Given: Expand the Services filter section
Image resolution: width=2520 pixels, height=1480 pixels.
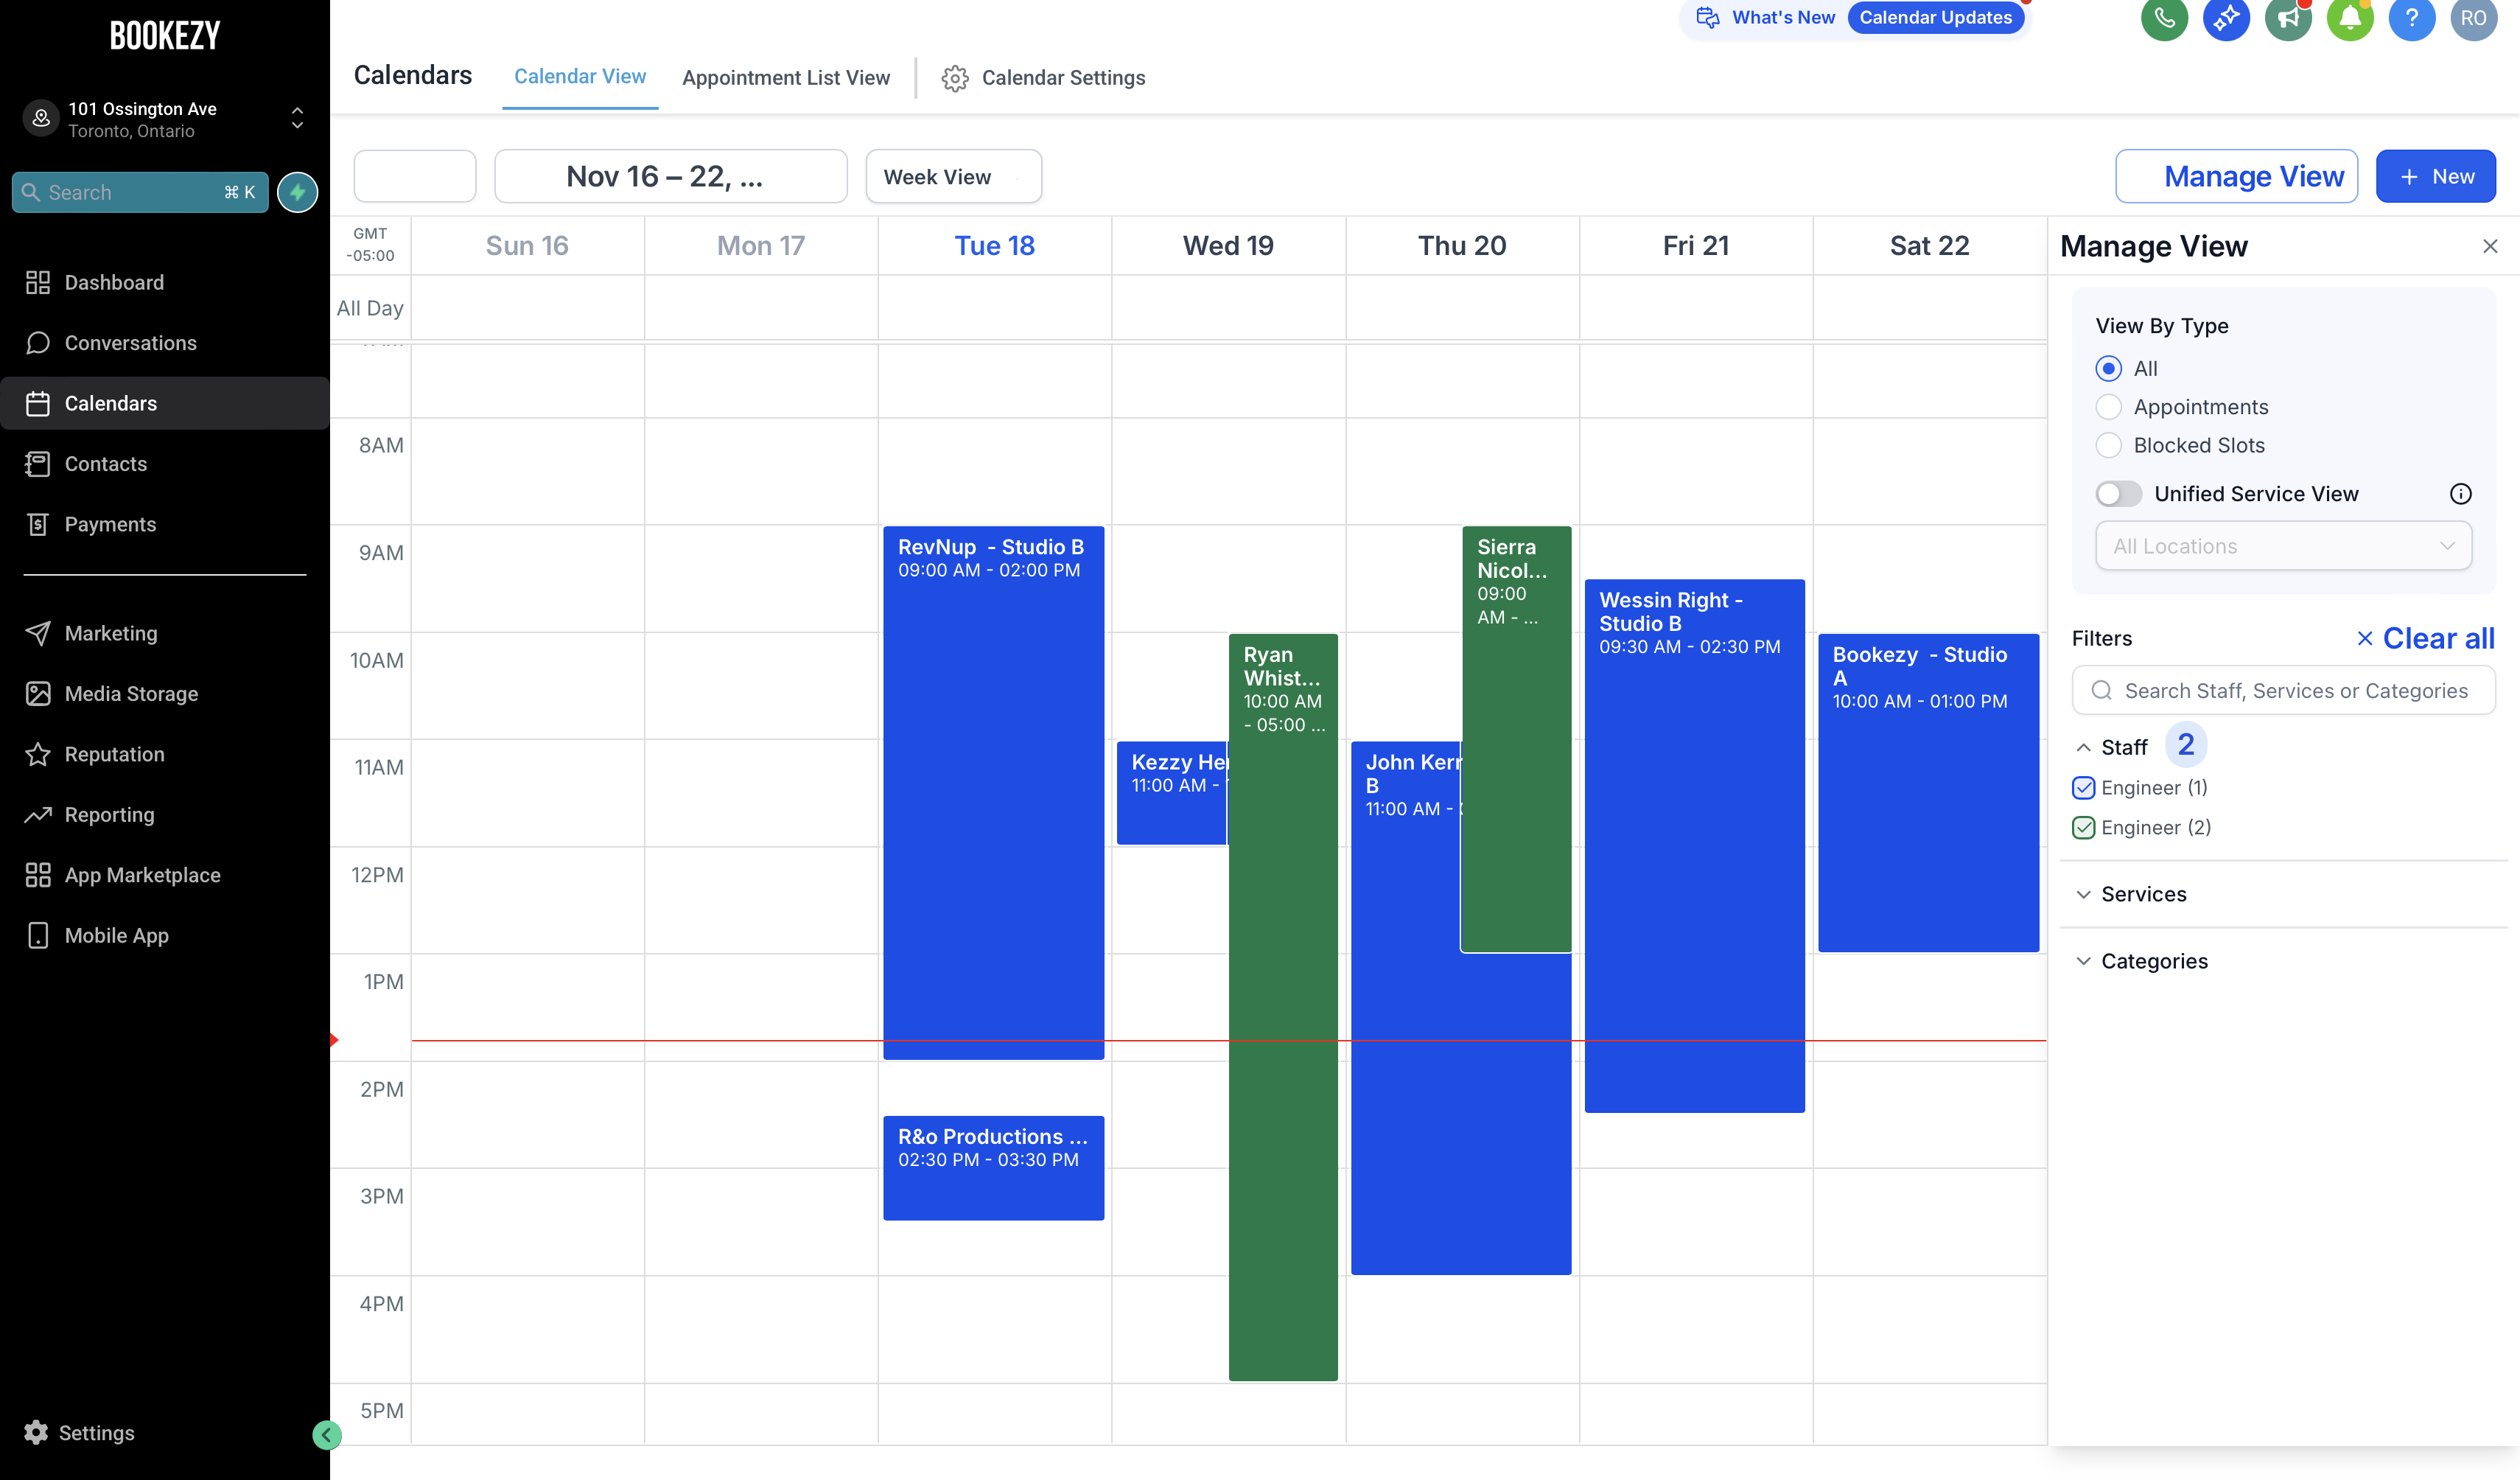Looking at the screenshot, I should [x=2143, y=894].
